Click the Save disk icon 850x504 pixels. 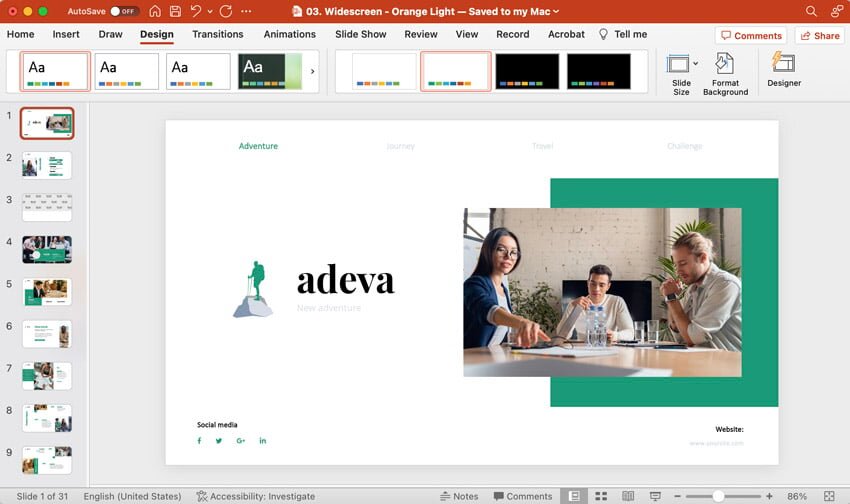[175, 11]
